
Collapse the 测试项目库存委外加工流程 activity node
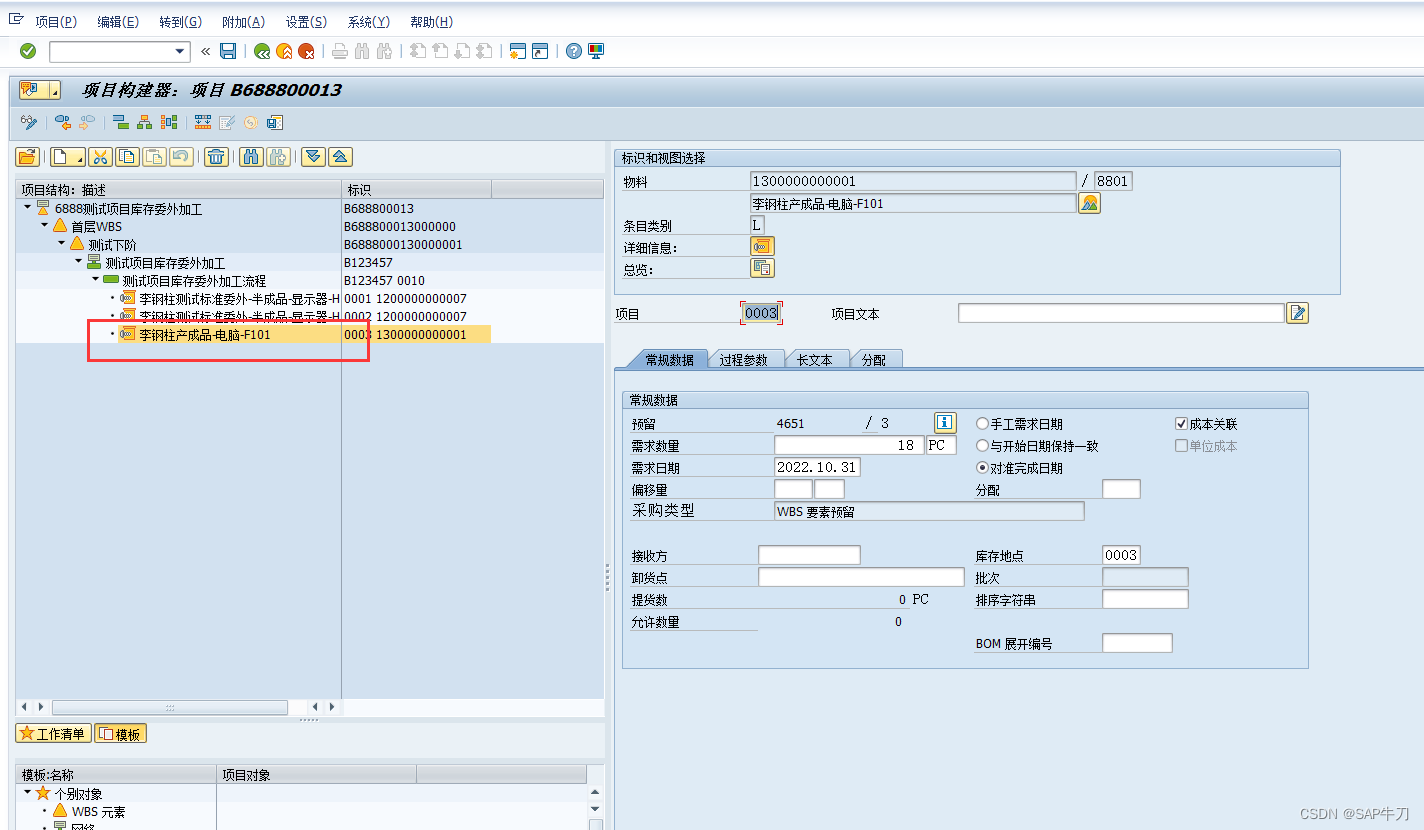coord(95,279)
